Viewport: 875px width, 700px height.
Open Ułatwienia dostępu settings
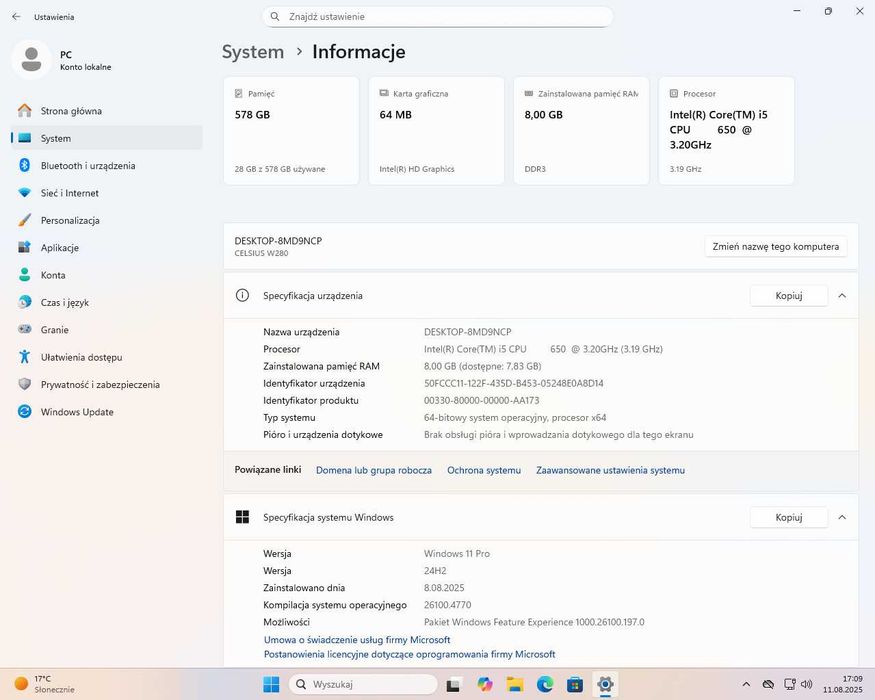[x=107, y=357]
